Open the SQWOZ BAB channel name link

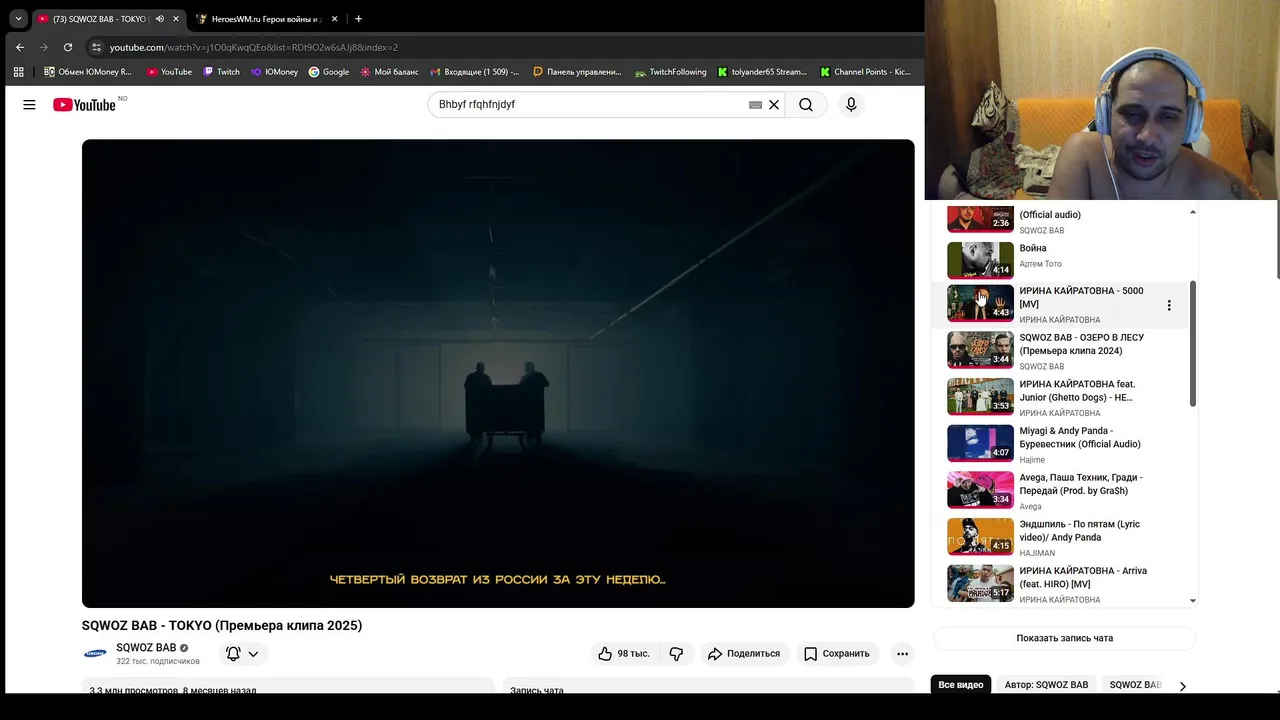(x=146, y=648)
